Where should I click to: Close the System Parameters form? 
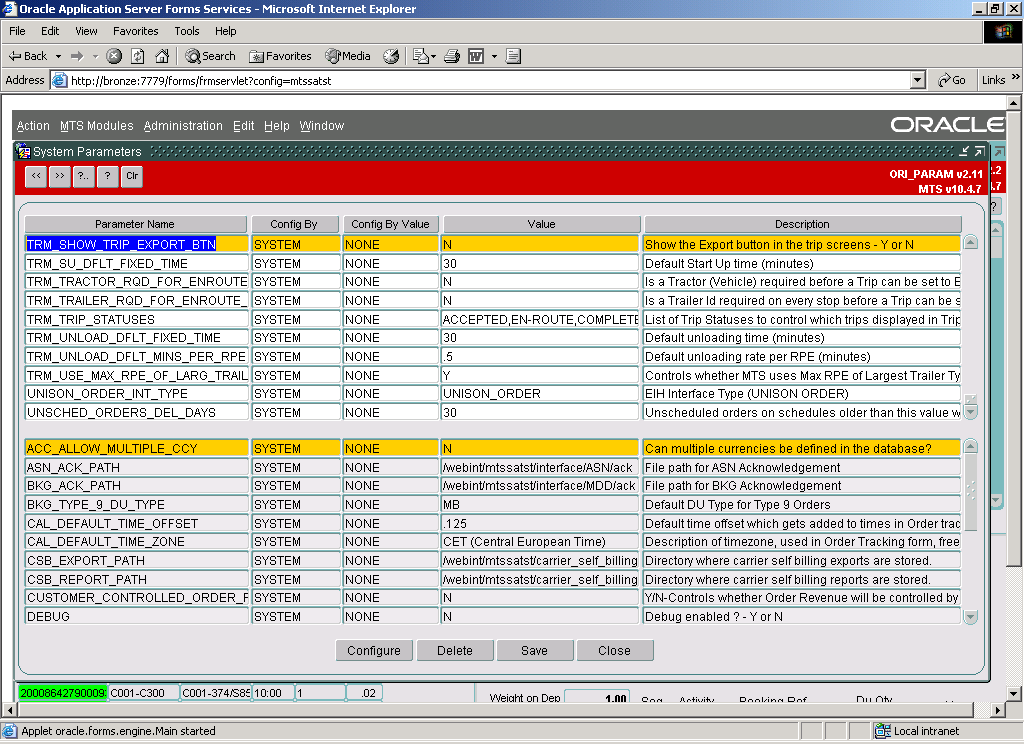tap(615, 651)
